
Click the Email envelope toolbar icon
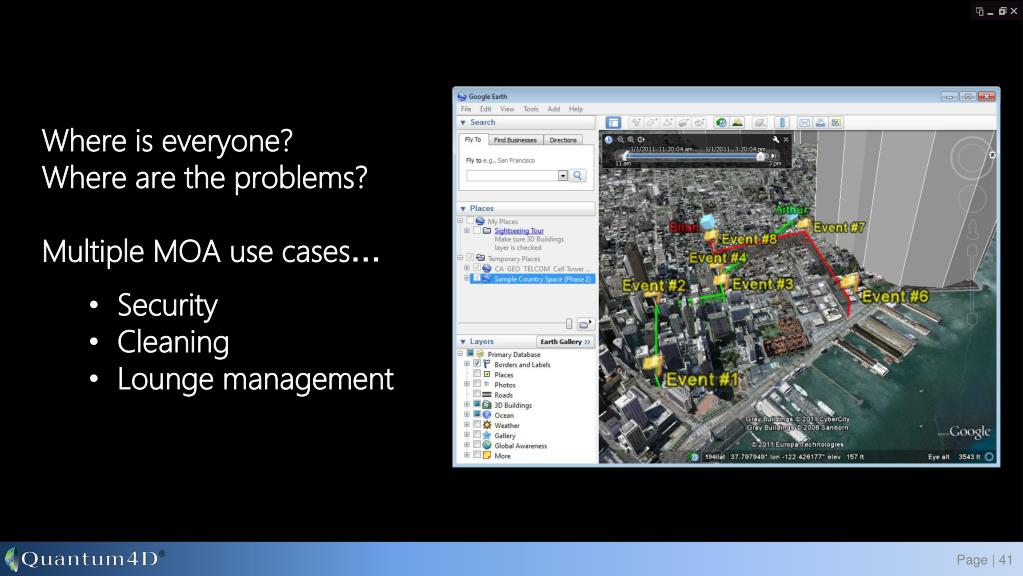pos(804,123)
